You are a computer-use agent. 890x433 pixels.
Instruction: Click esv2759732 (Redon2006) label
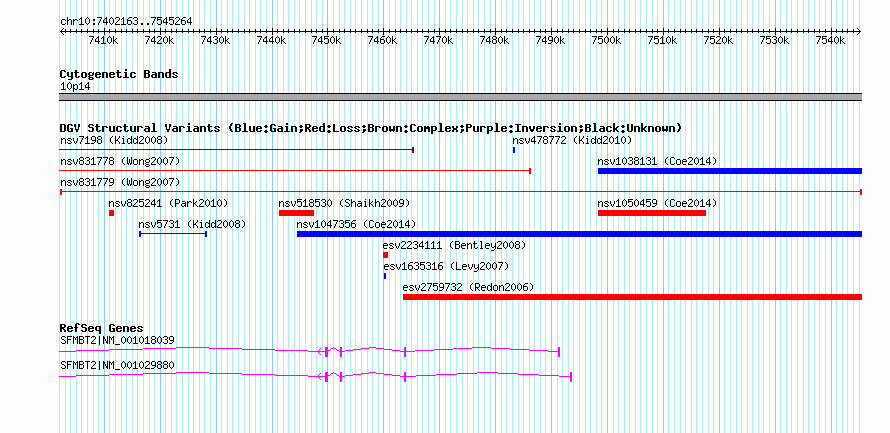[x=468, y=287]
